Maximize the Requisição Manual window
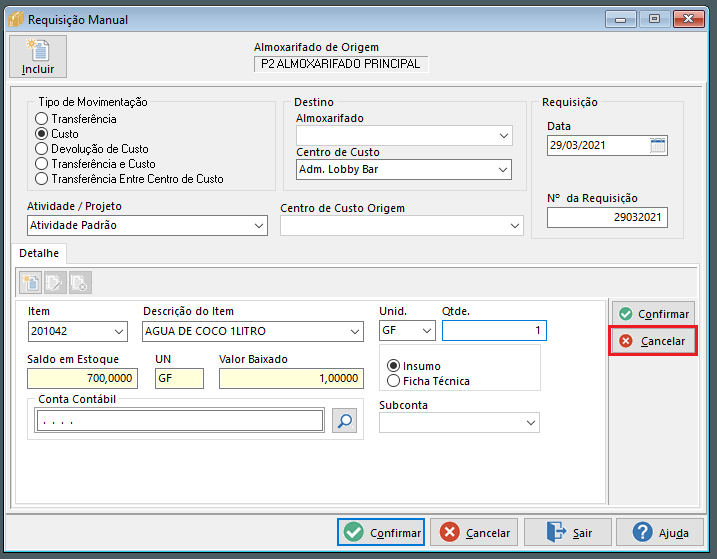The width and height of the screenshot is (717, 559). click(654, 19)
